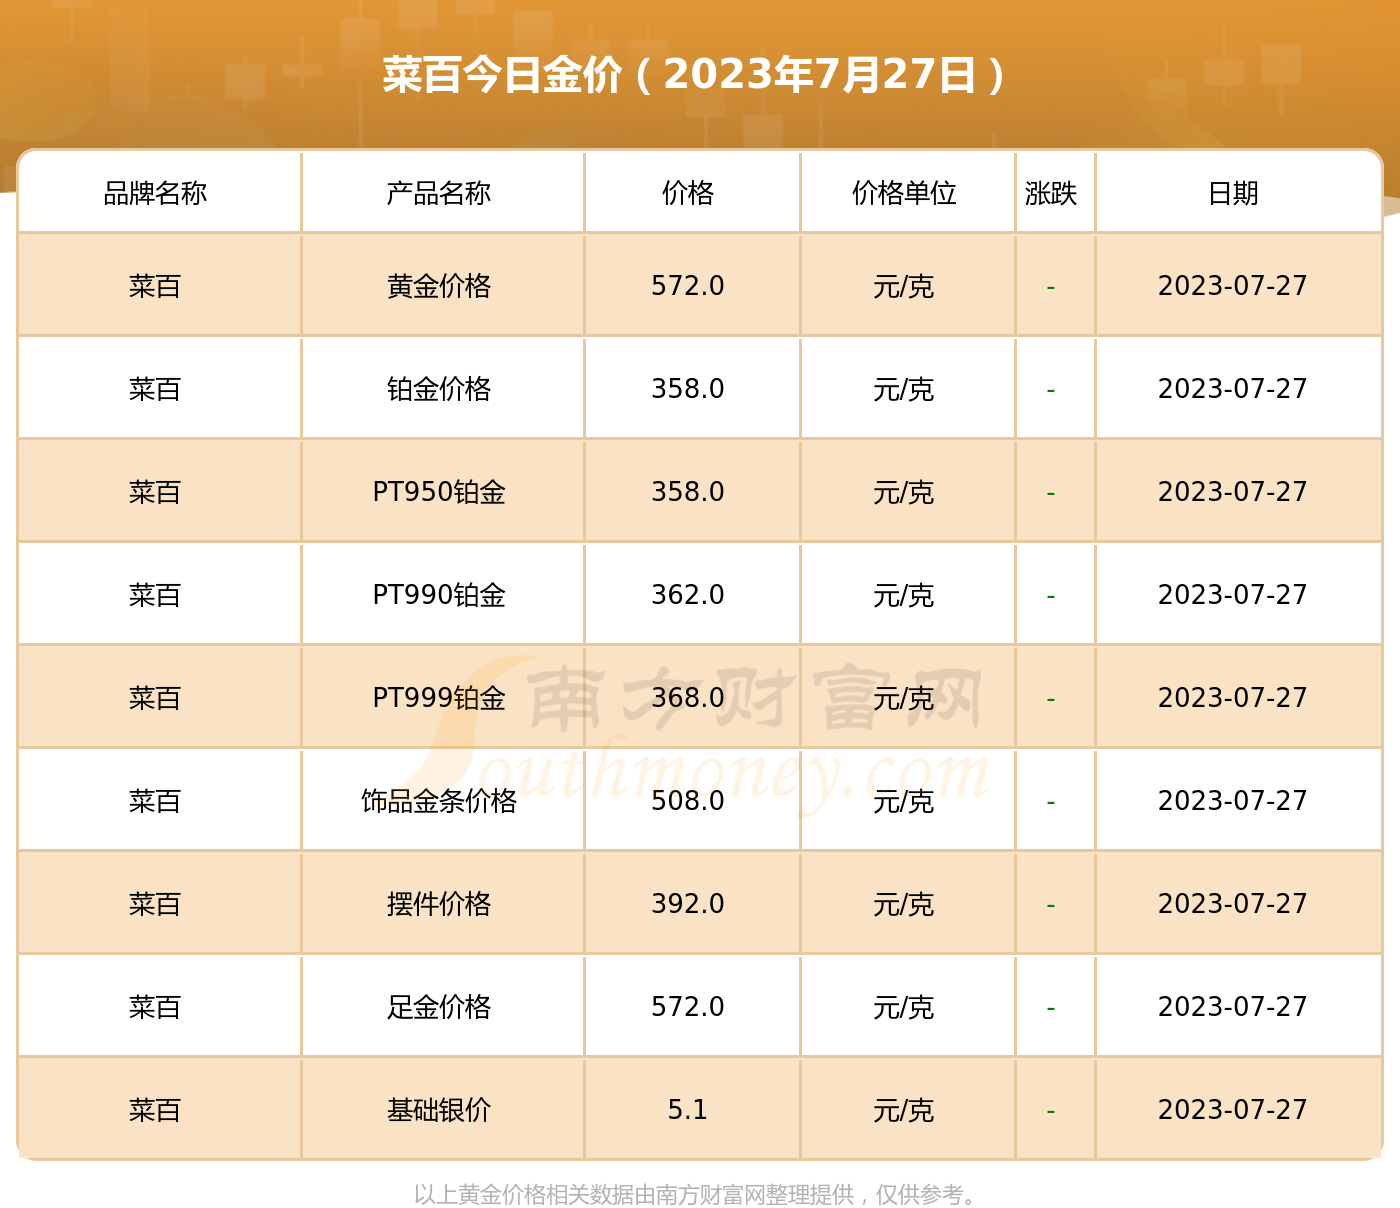The image size is (1400, 1208).
Task: Select price 392.0 in 摆件价格 row
Action: (688, 904)
